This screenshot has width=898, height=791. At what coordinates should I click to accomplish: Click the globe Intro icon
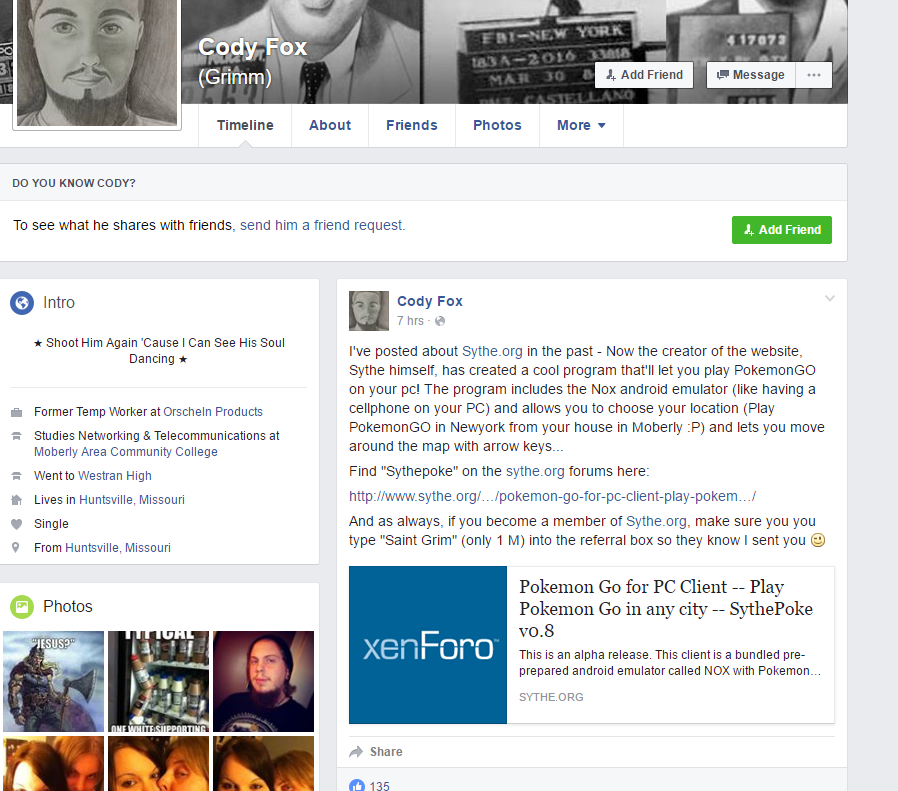[22, 302]
